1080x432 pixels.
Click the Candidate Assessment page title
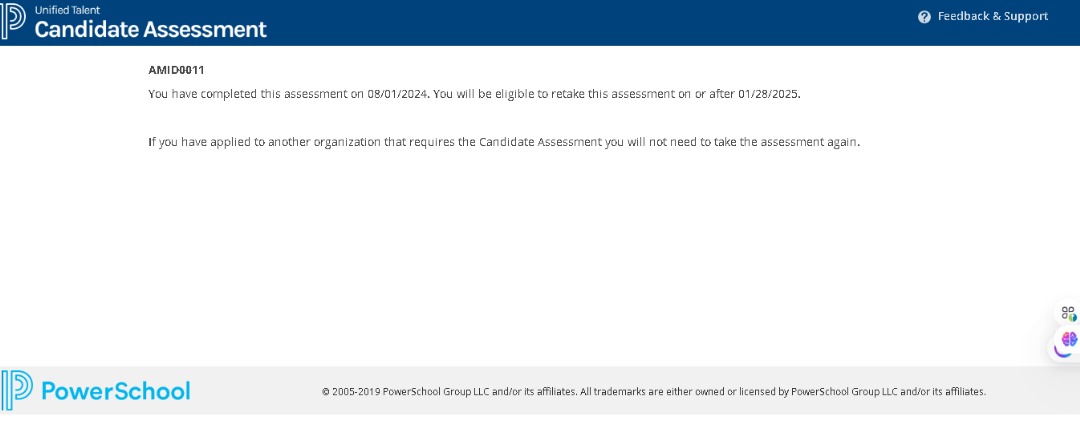tap(151, 29)
